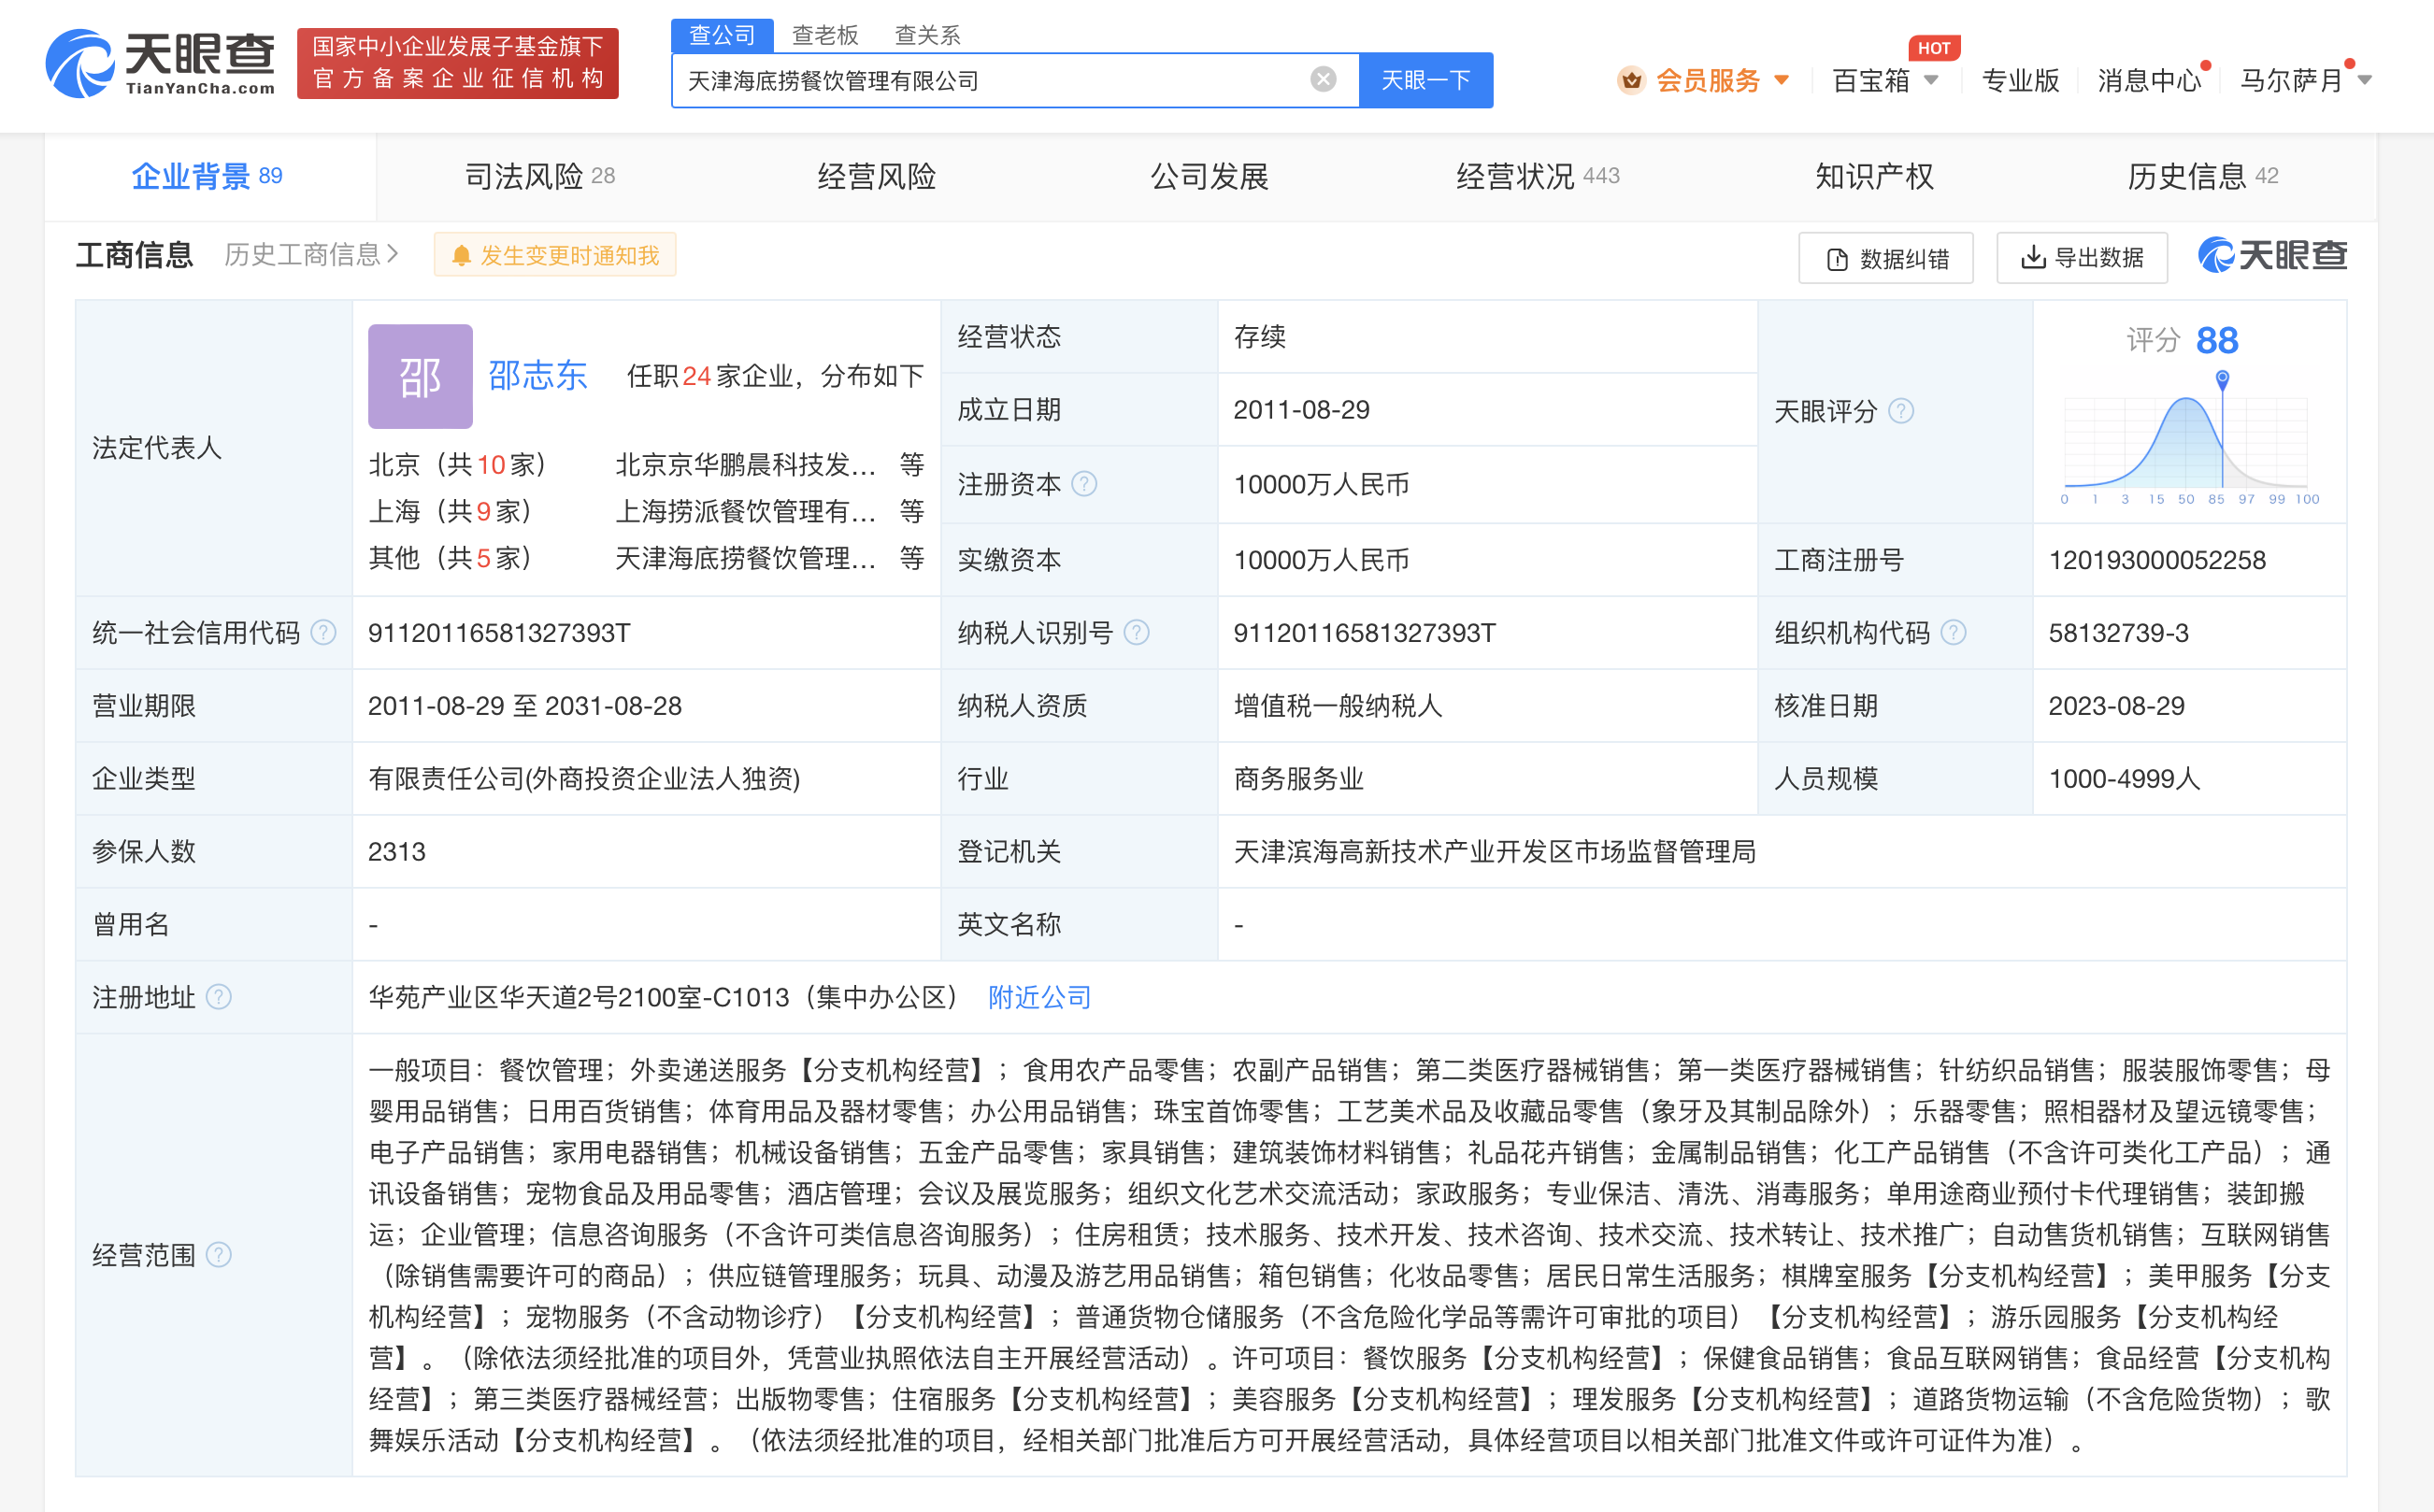
Task: Switch to the 查关系 search tab
Action: 927,35
